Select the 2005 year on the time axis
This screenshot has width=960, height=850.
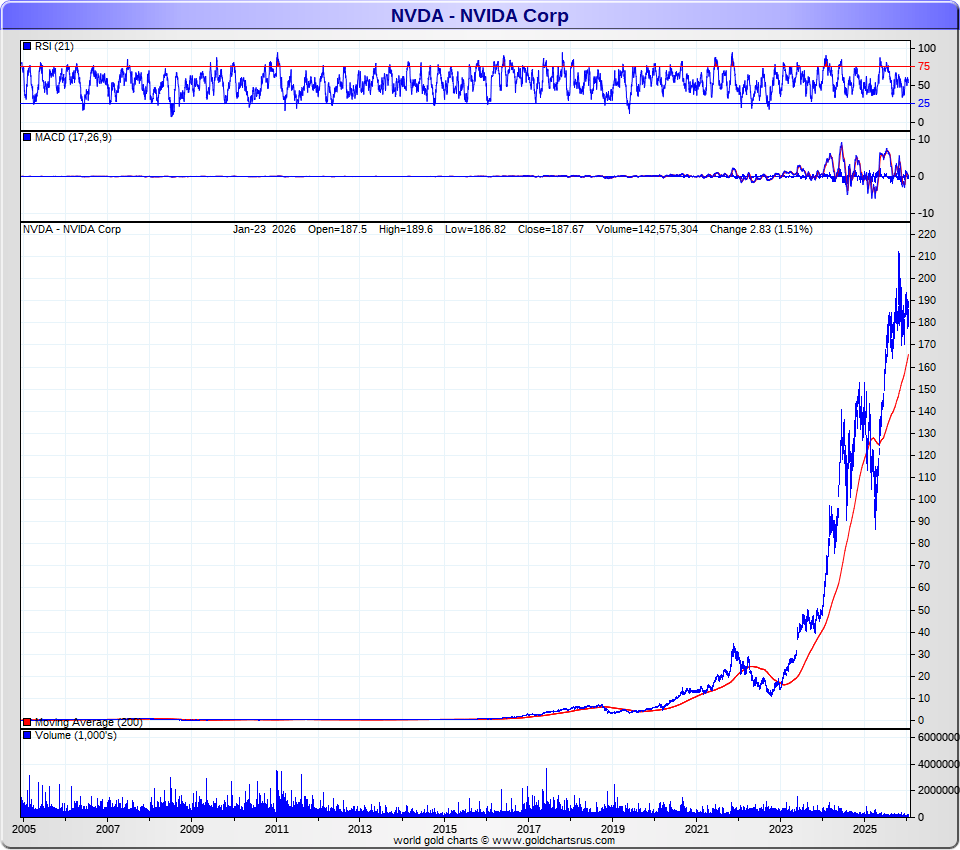(24, 829)
